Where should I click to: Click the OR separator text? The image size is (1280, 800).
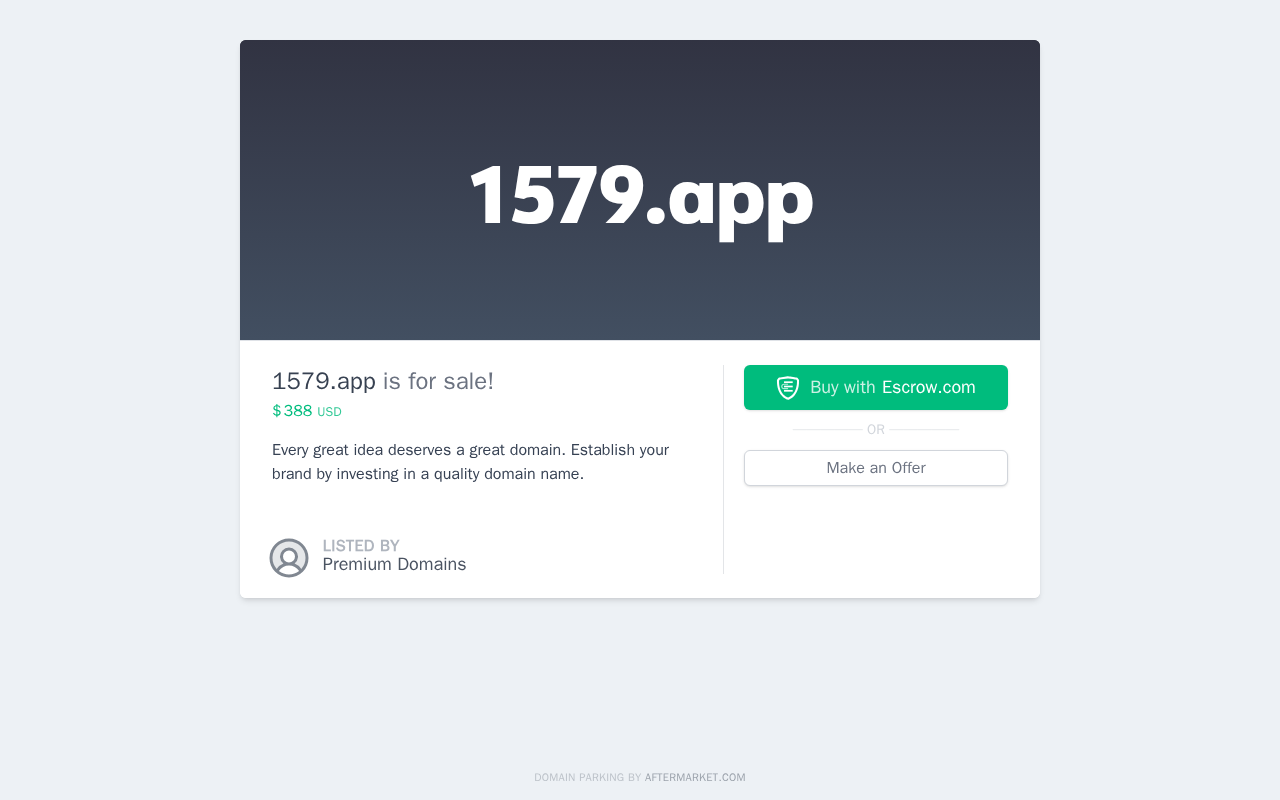[x=876, y=430]
